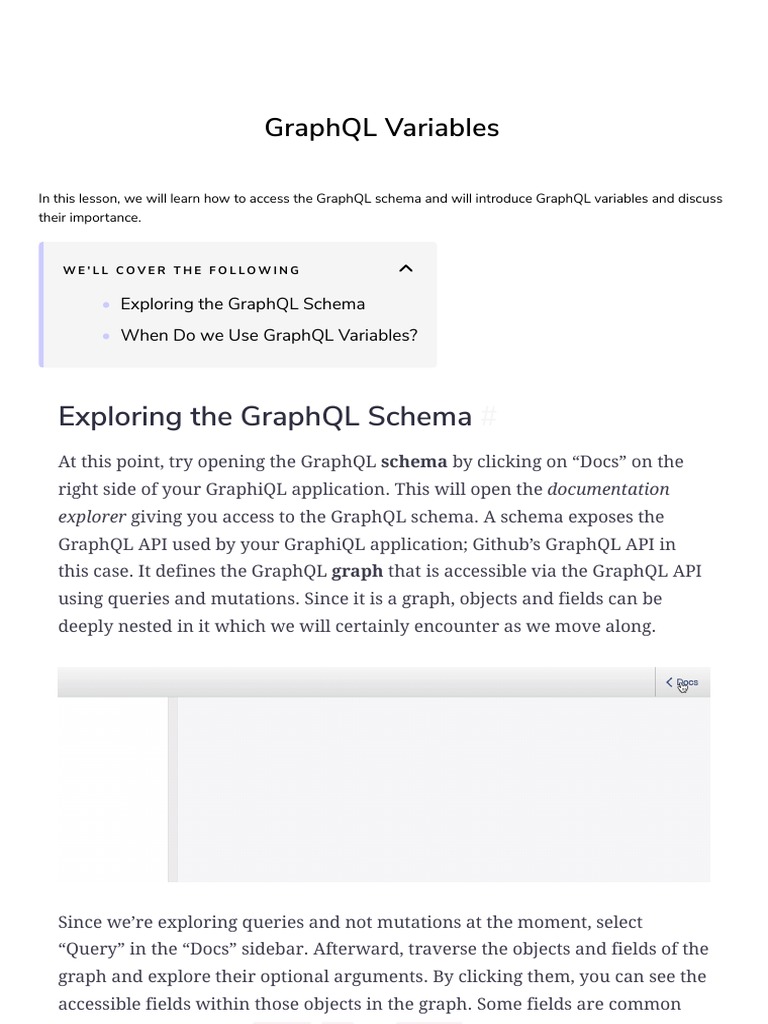
Task: Click the "GraphQL Variables" page title
Action: (381, 128)
